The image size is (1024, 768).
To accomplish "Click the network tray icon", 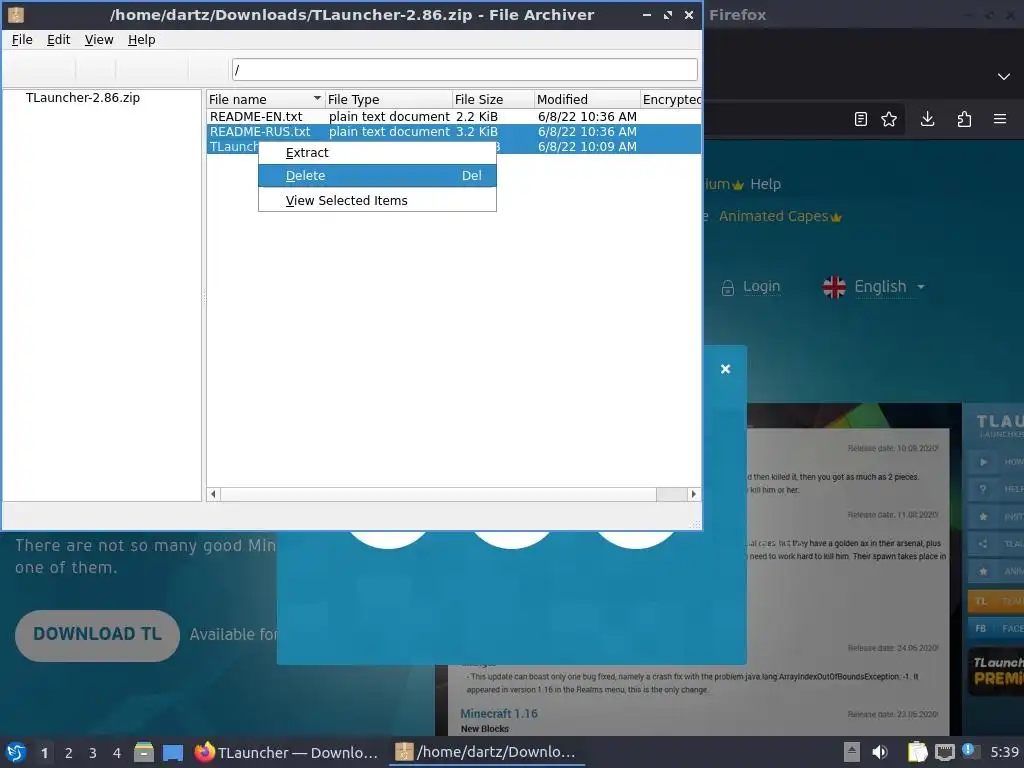I will point(944,753).
